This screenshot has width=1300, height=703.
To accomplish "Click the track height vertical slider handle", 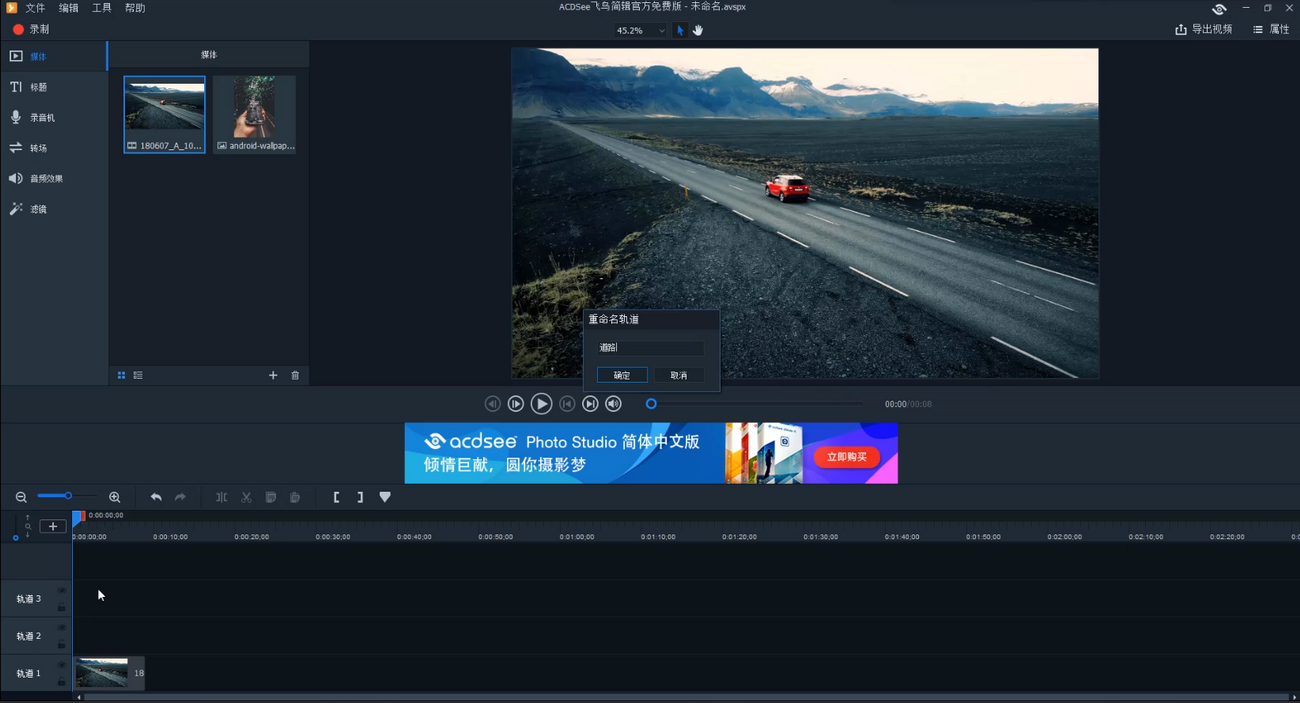I will click(16, 538).
